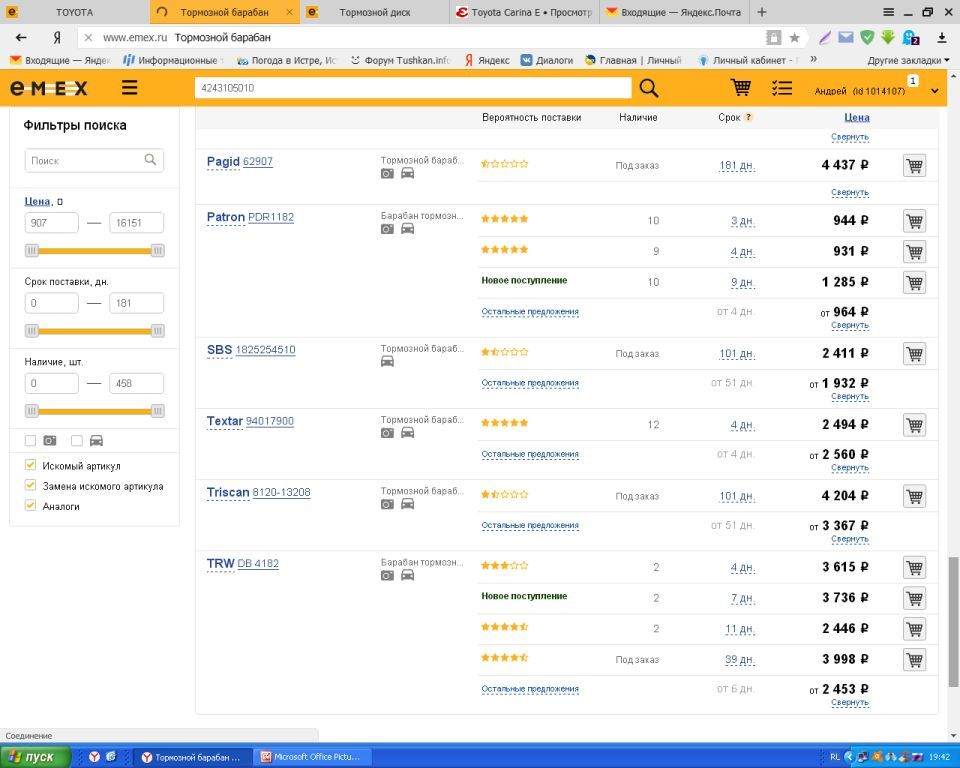The width and height of the screenshot is (960, 768).
Task: Open the SBS brand link
Action: point(219,350)
